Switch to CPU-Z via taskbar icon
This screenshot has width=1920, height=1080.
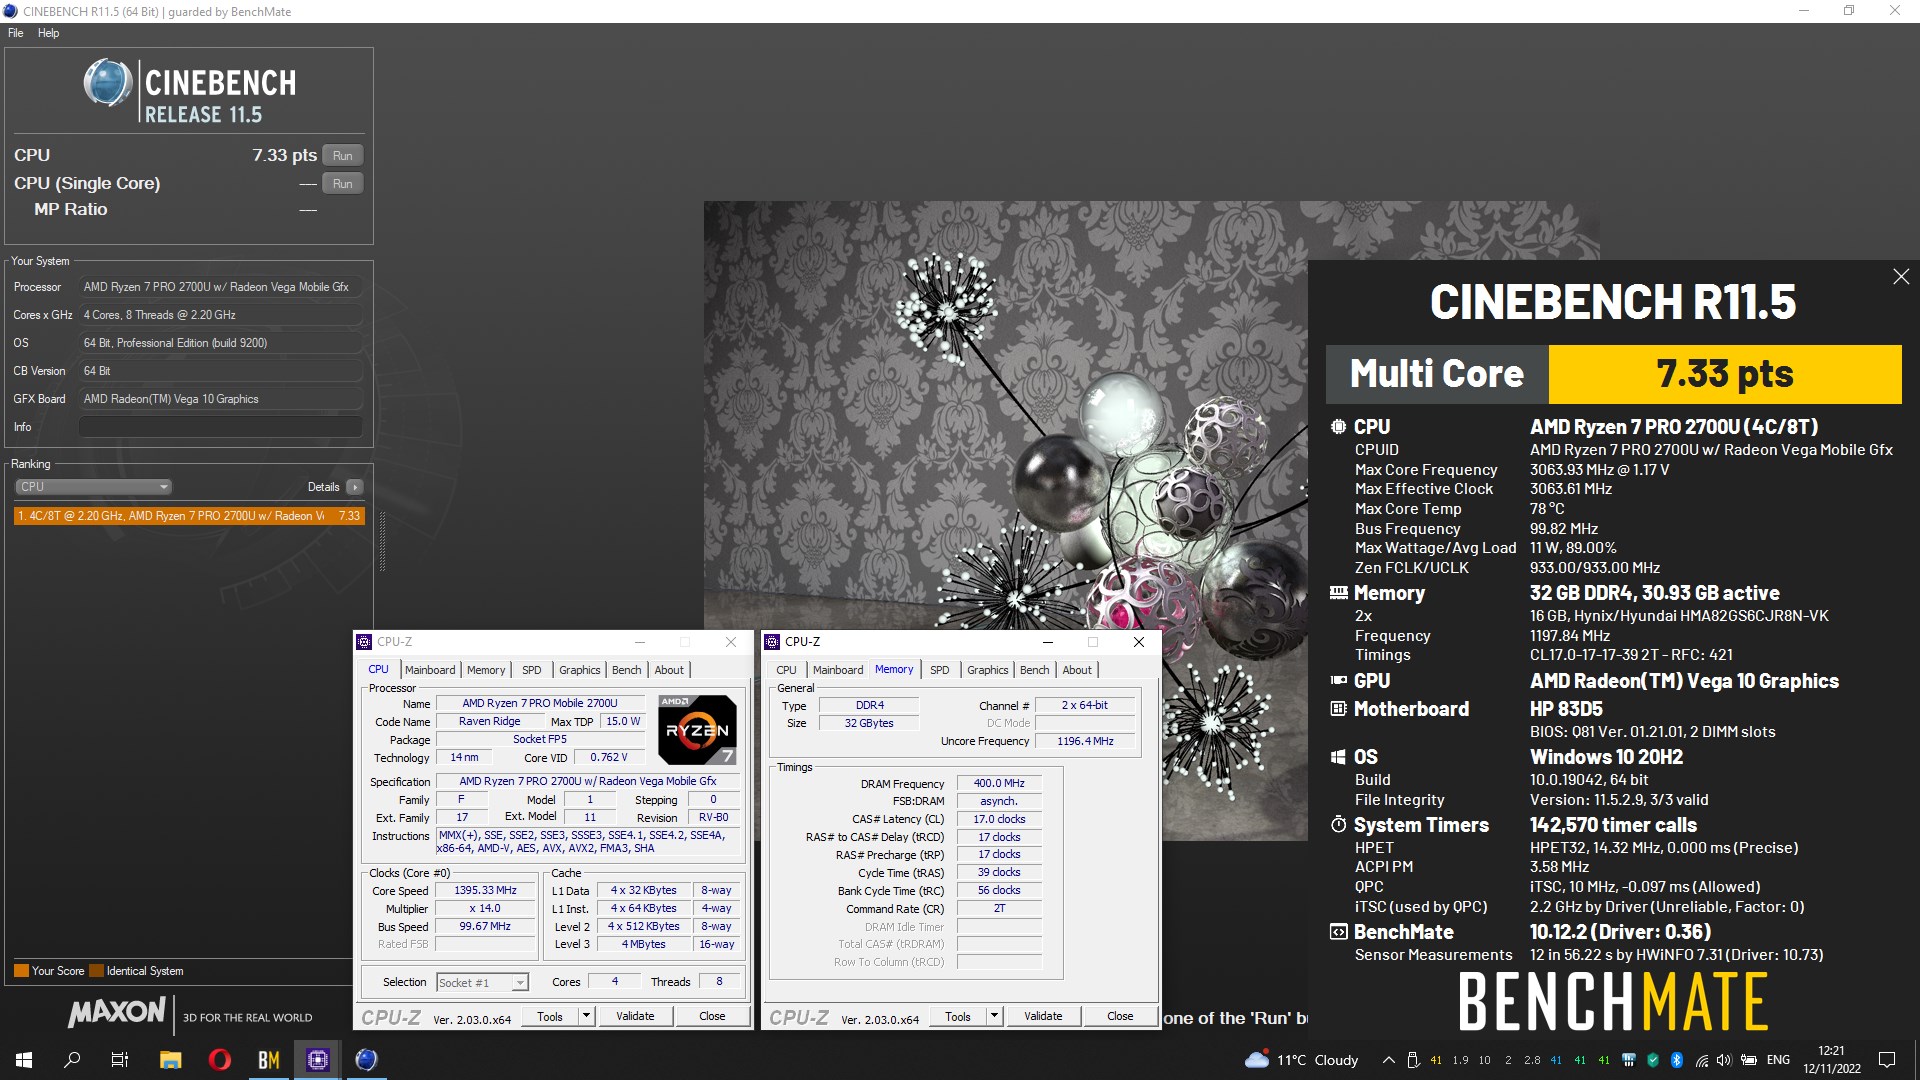pos(317,1060)
